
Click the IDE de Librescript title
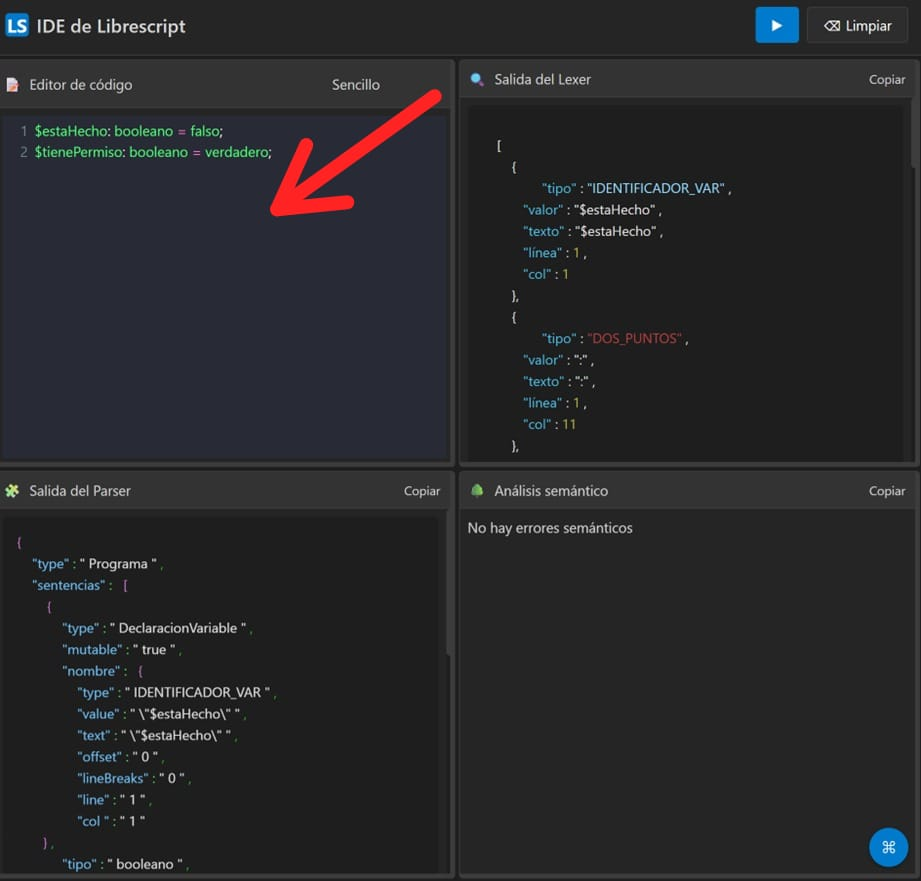click(x=111, y=26)
